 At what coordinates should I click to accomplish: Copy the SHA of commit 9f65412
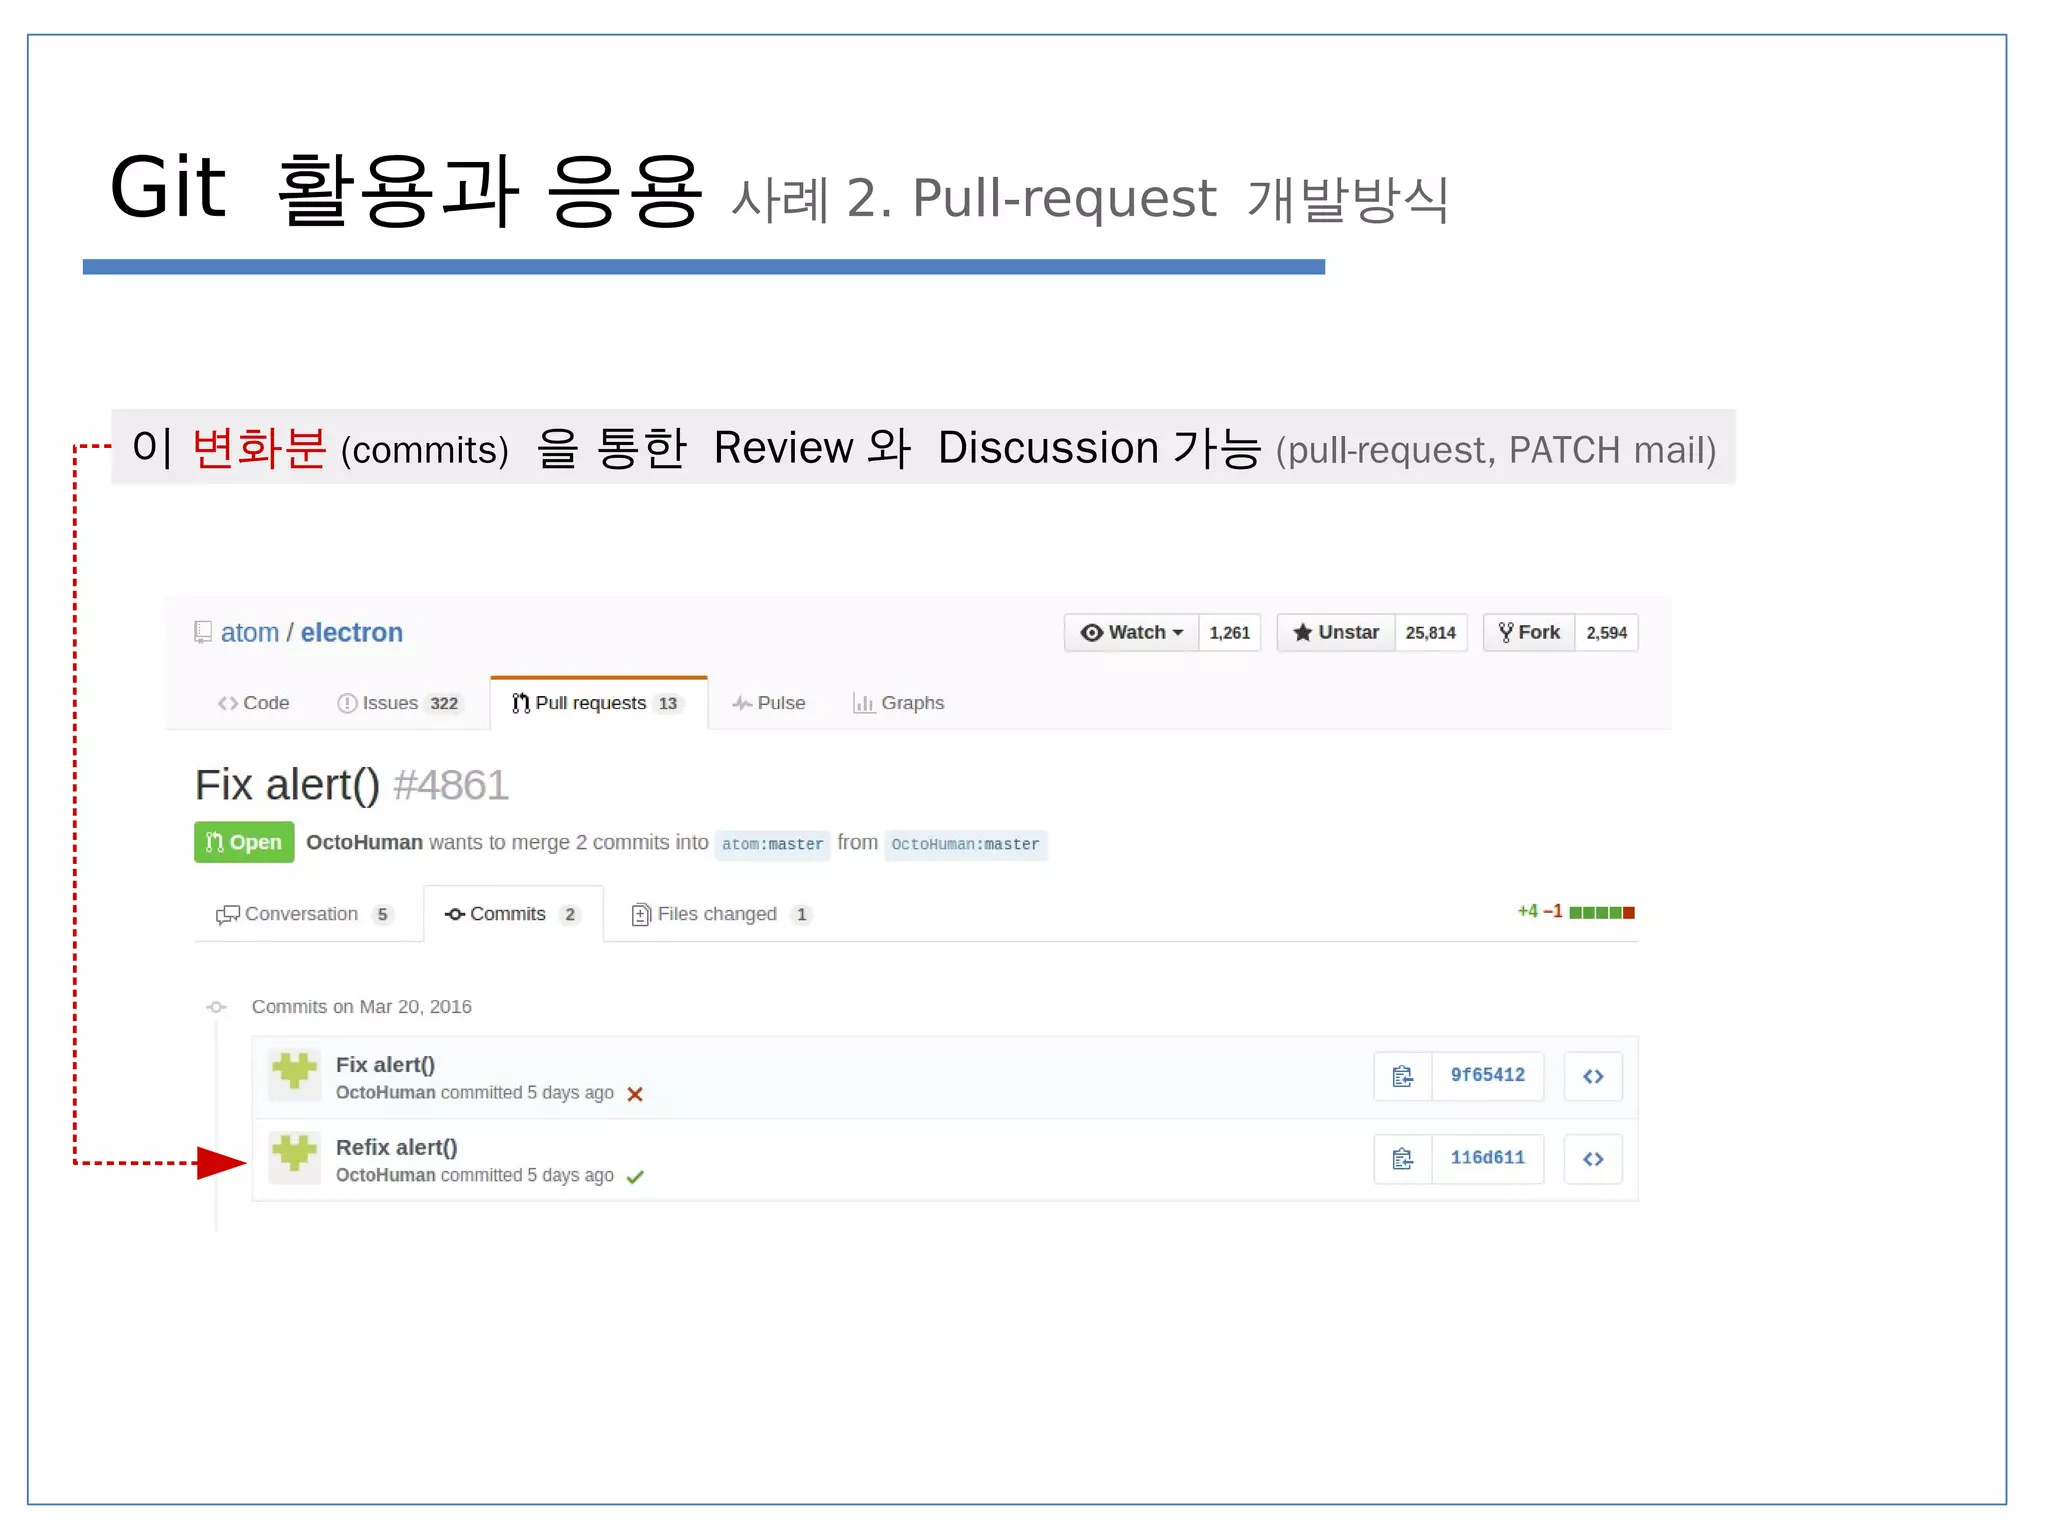(x=1403, y=1076)
